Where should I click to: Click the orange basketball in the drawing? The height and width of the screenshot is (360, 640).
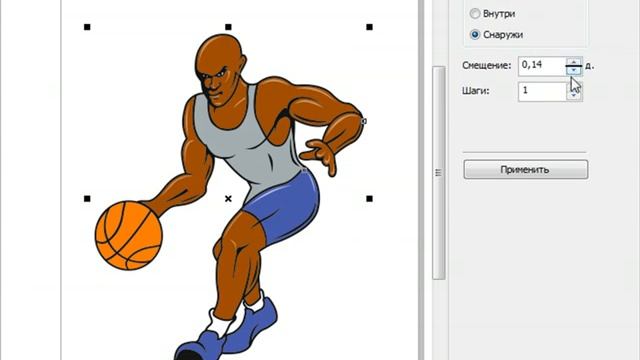tap(129, 236)
